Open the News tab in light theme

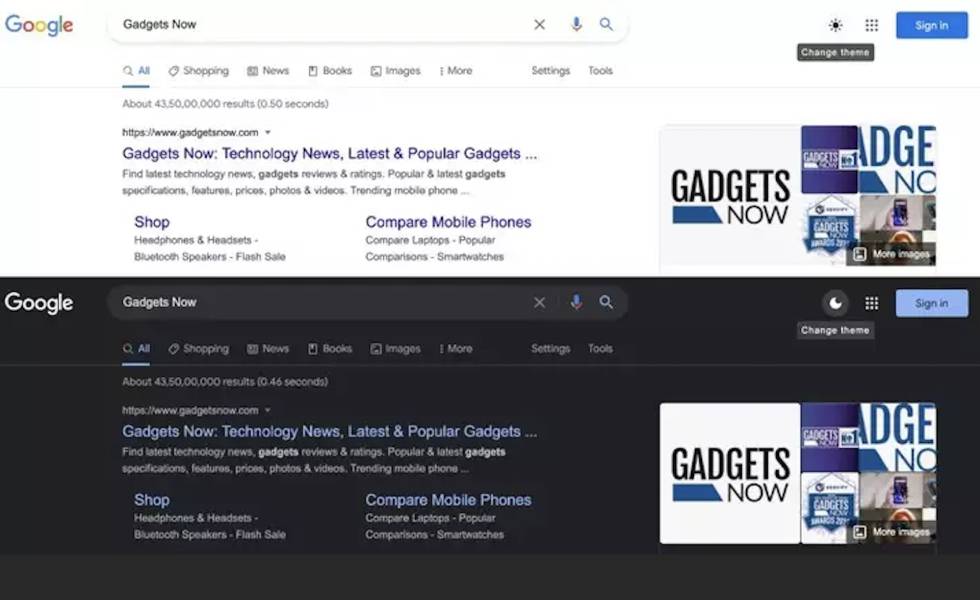pyautogui.click(x=268, y=71)
